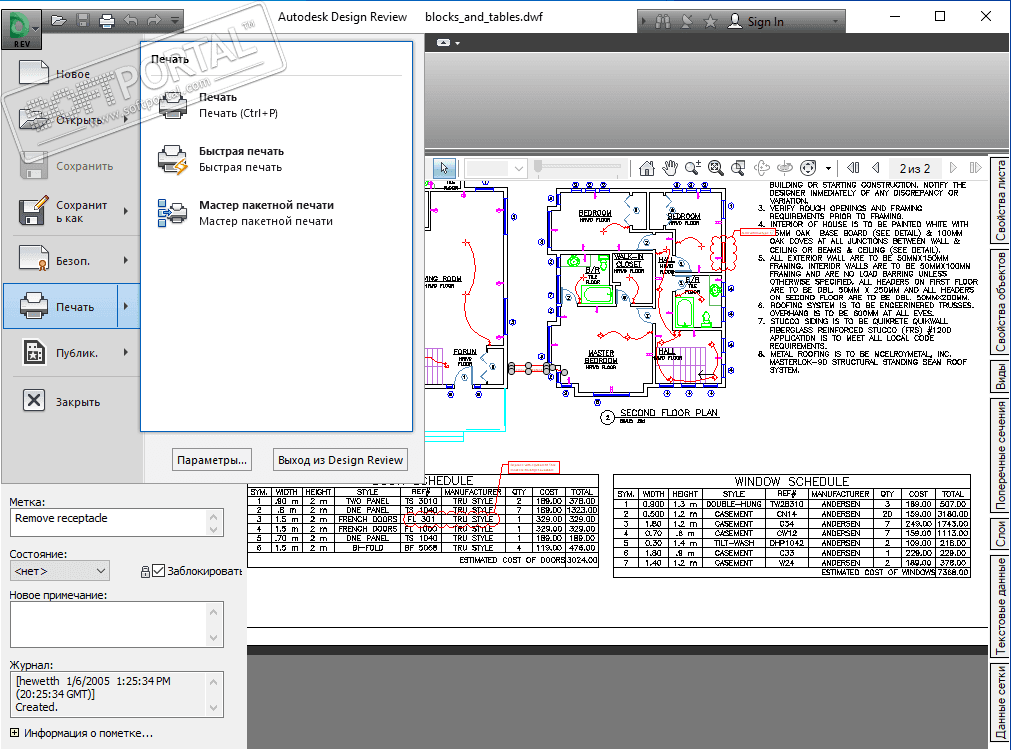Screen dimensions: 1011x750
Task: Expand the Сохранить как submenu arrow
Action: pos(126,211)
